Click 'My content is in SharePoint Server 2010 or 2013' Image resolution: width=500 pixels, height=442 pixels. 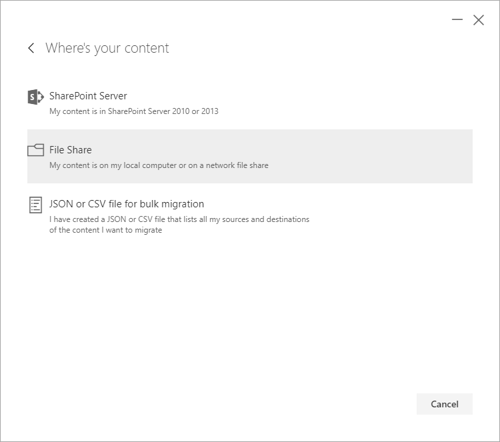(134, 111)
